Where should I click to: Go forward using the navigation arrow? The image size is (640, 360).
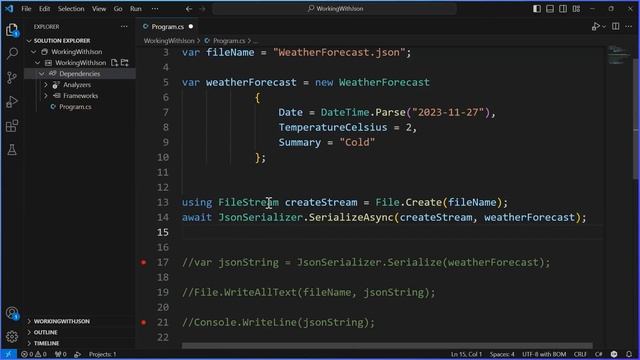click(x=202, y=9)
